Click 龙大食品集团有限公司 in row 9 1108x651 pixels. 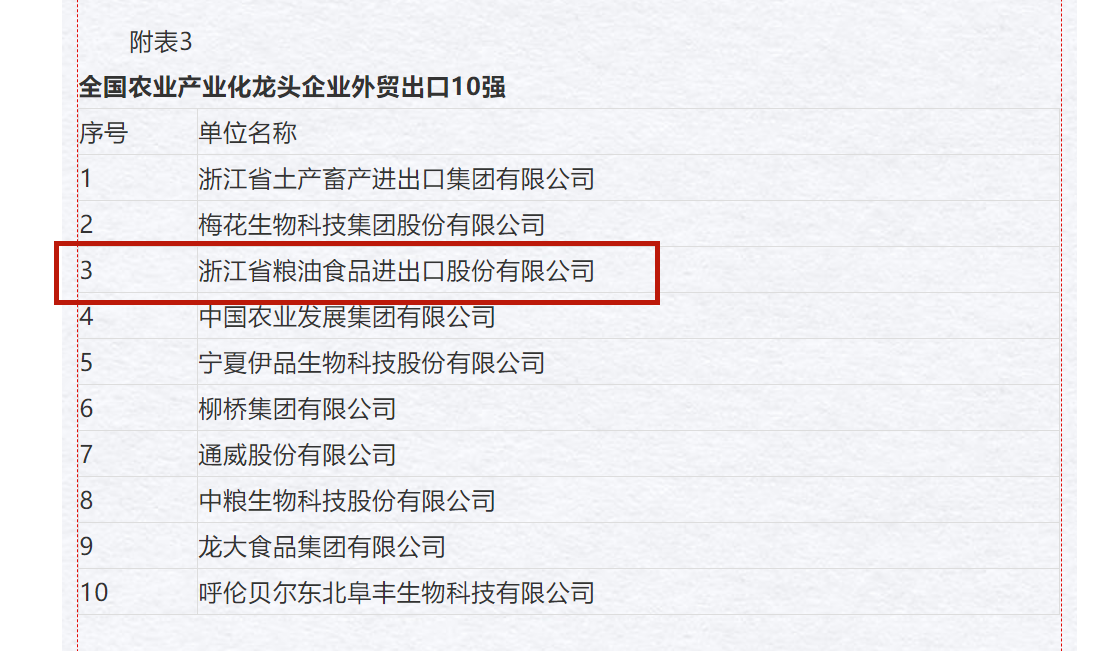(322, 547)
